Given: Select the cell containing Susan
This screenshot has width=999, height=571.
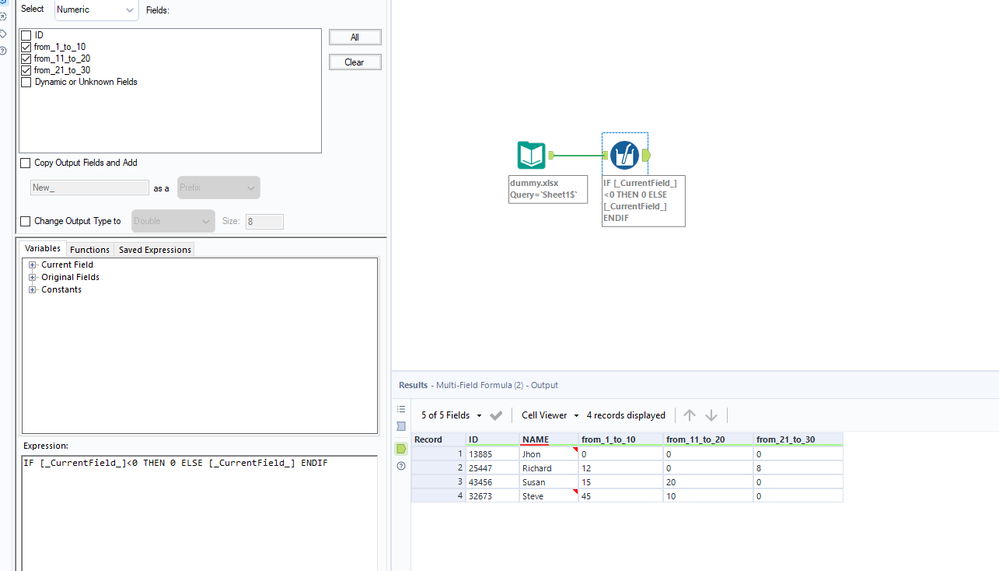Looking at the screenshot, I should pos(549,482).
